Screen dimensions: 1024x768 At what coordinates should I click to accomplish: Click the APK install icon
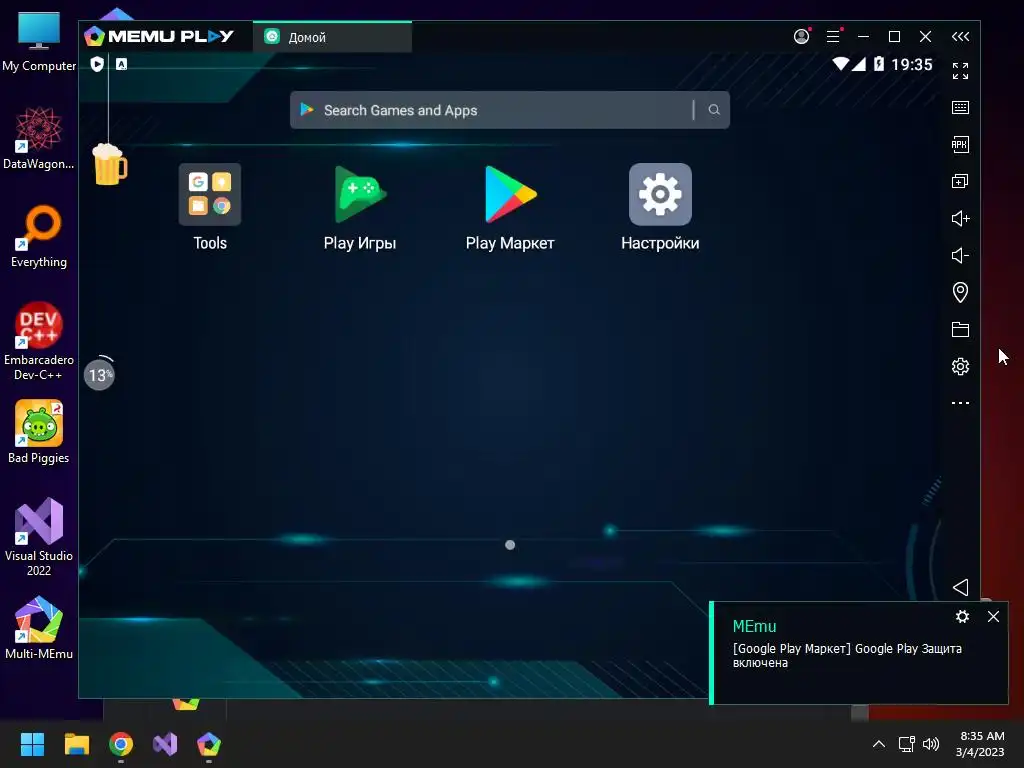pyautogui.click(x=960, y=144)
